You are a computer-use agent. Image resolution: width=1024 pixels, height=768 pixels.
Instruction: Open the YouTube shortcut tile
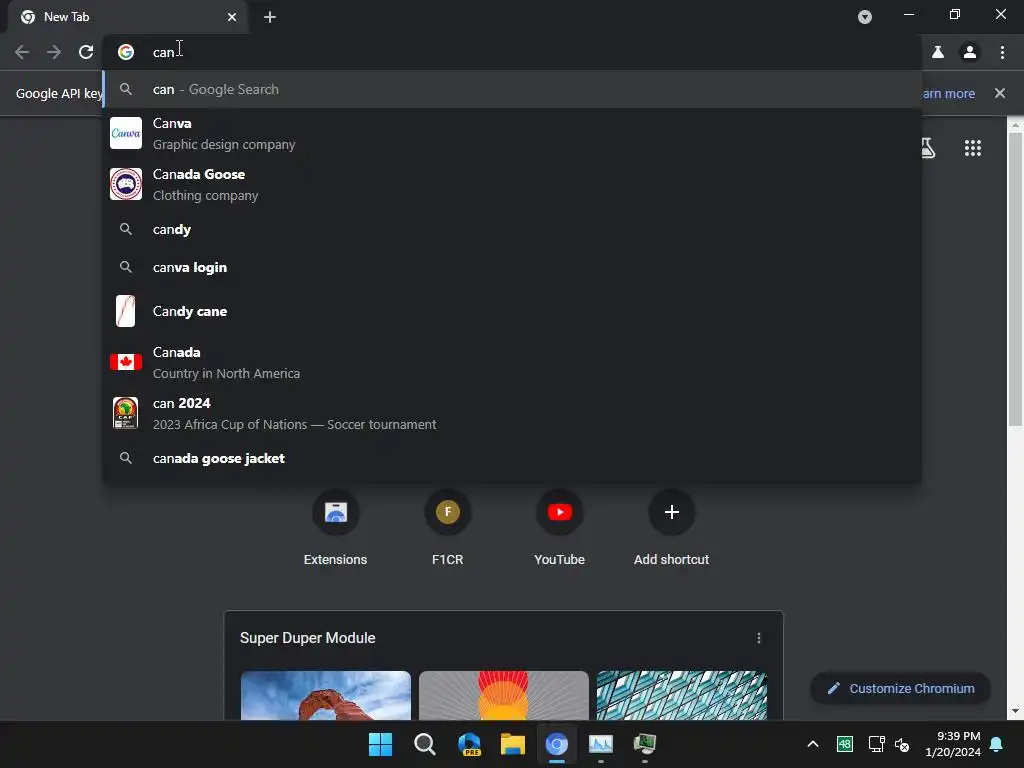(x=560, y=528)
